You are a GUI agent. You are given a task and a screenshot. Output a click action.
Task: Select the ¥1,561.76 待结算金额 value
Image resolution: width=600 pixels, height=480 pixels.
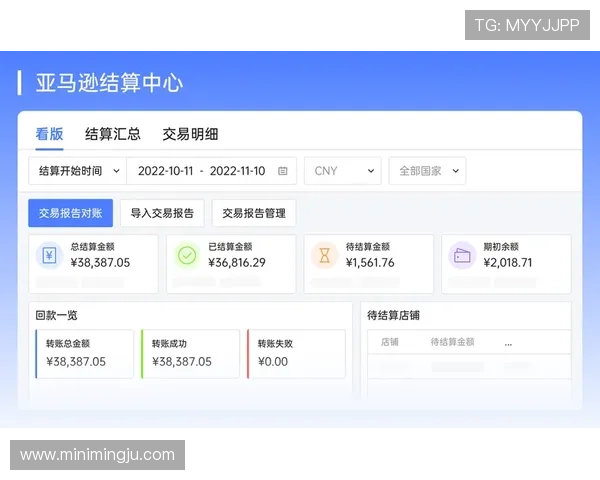click(370, 263)
